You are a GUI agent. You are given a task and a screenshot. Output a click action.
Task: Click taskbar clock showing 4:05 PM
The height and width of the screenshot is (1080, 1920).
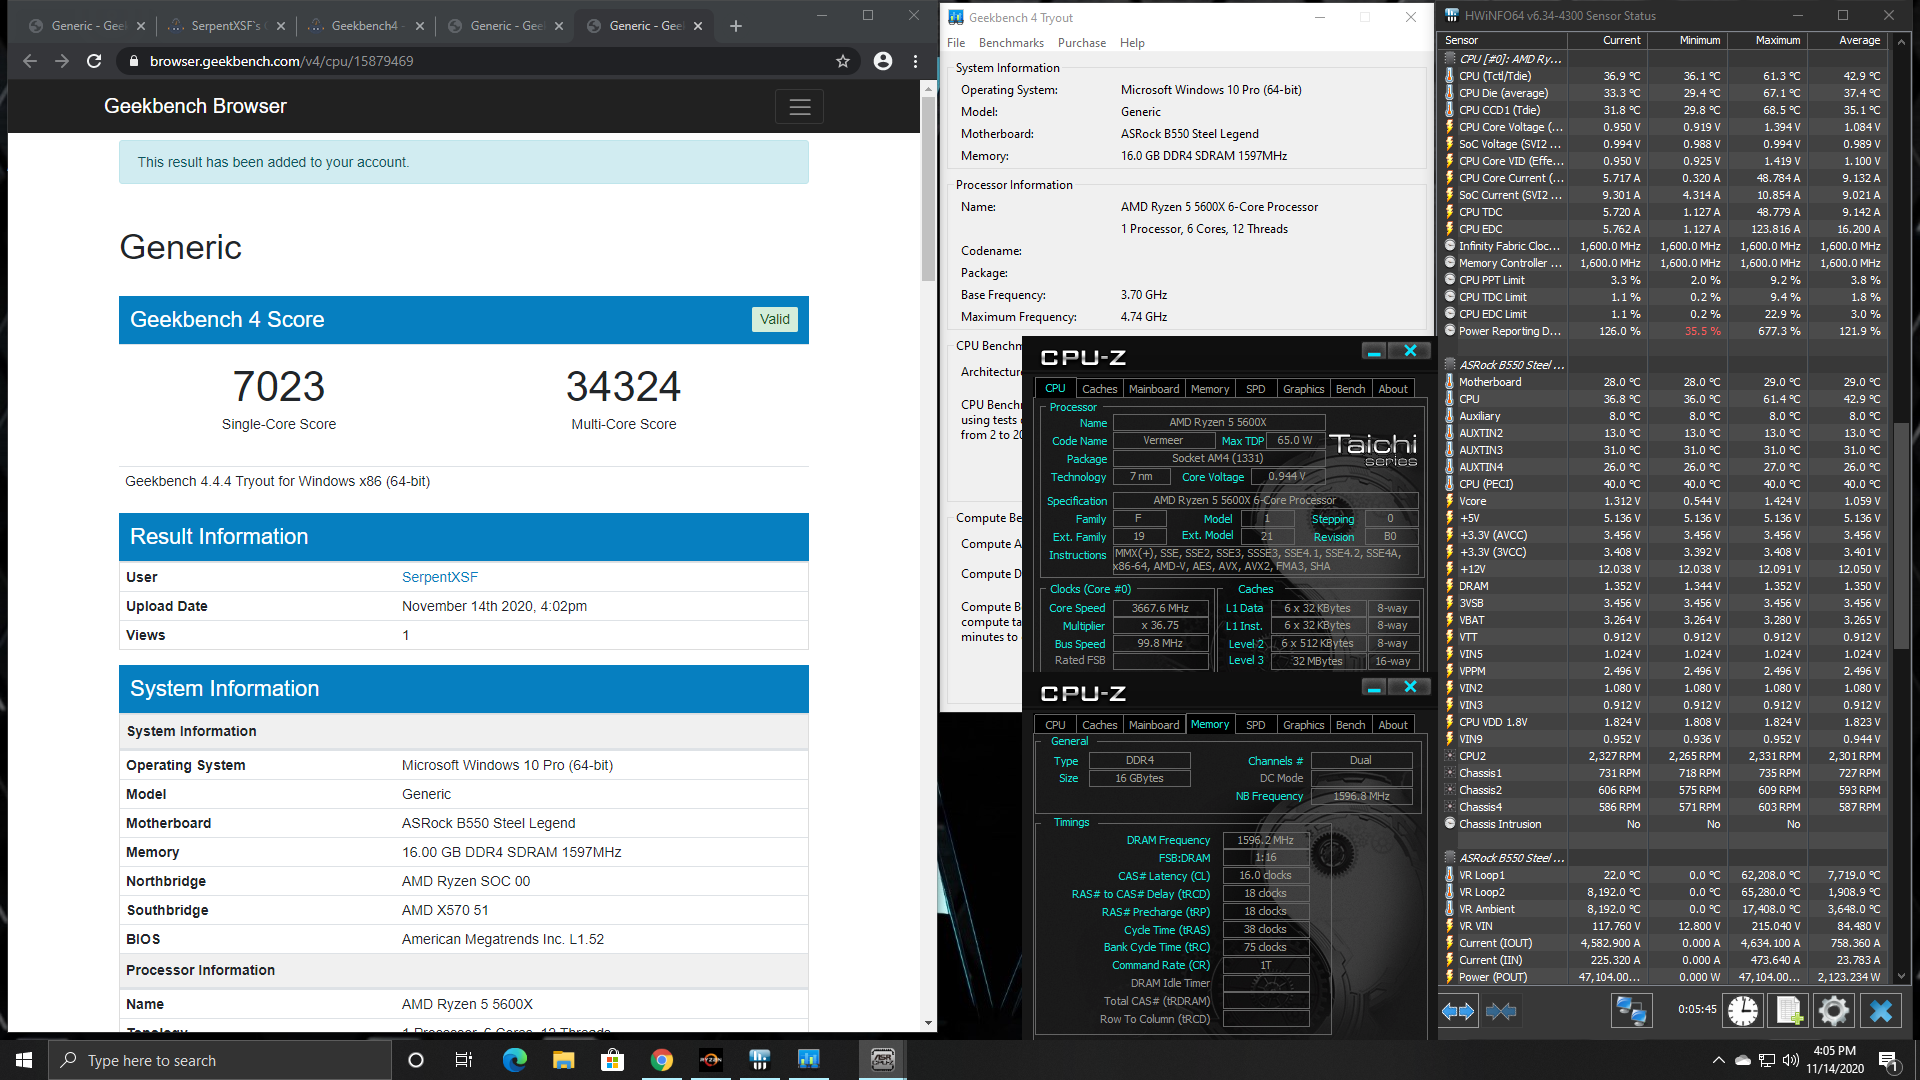click(1834, 1060)
